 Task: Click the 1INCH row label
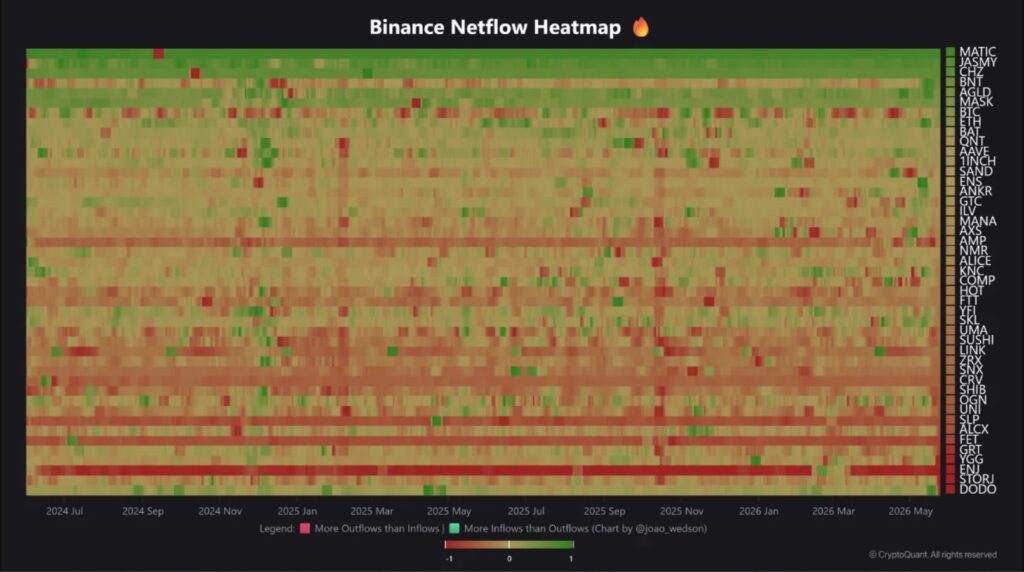[978, 161]
